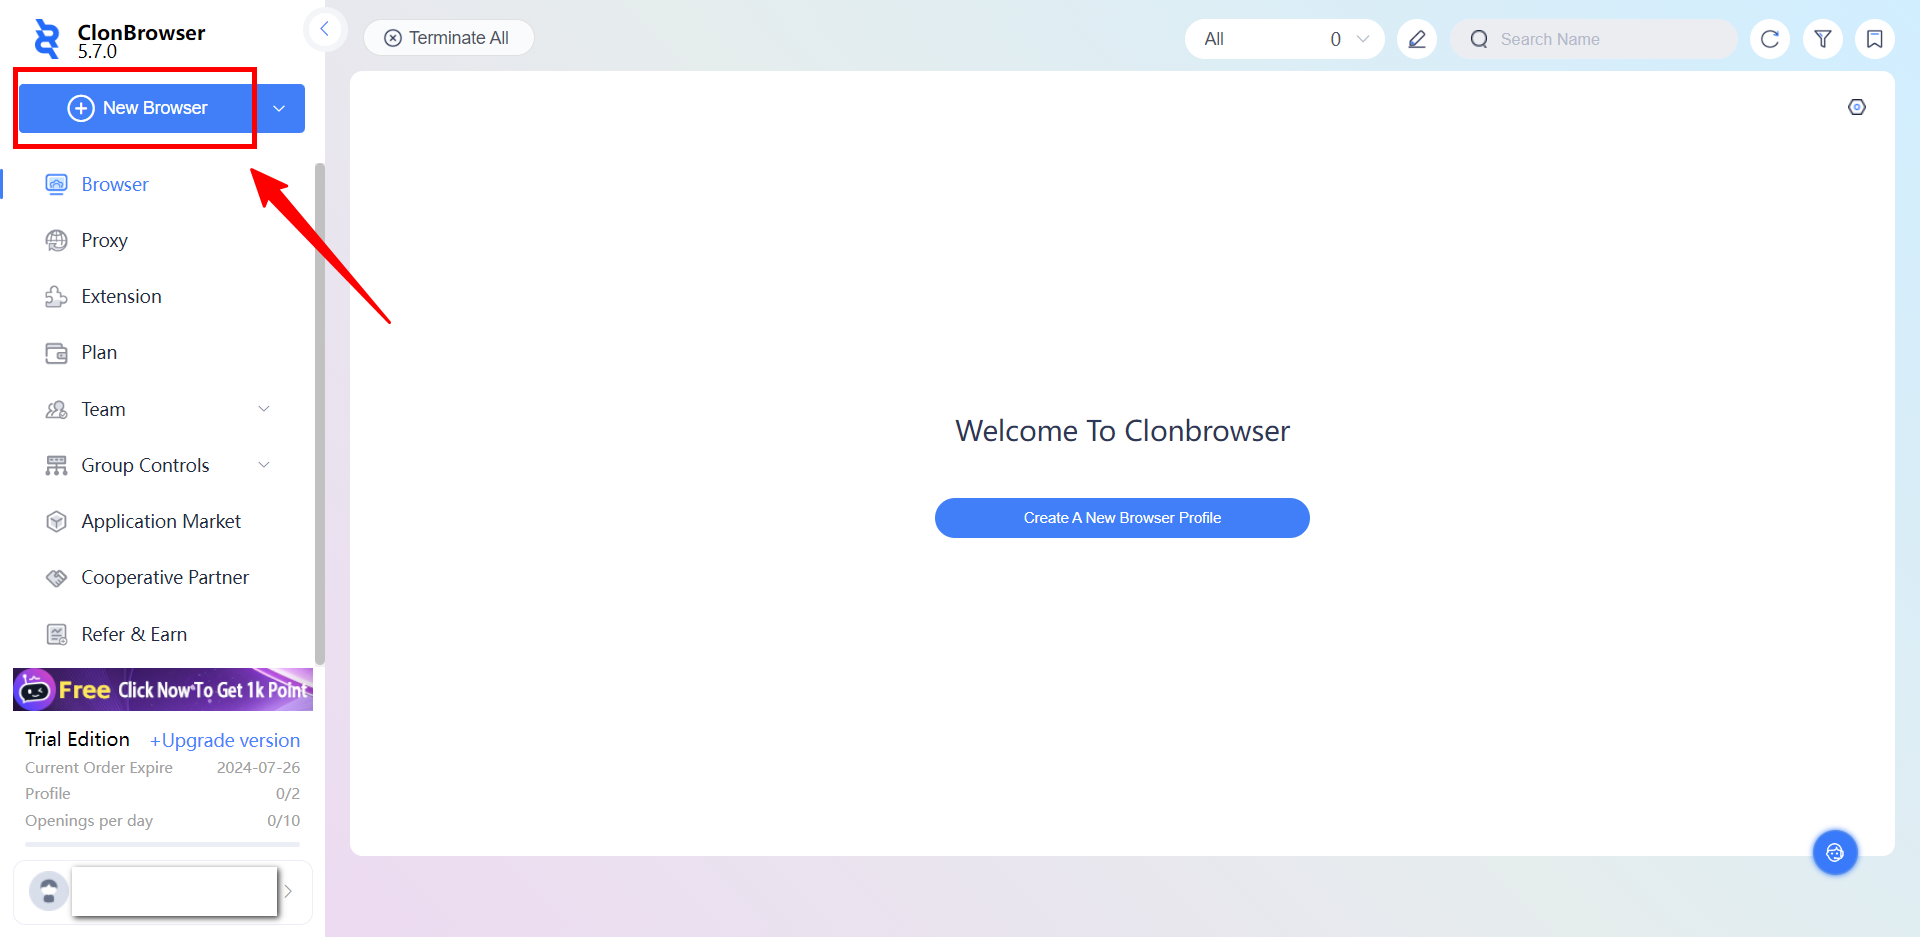Viewport: 1920px width, 937px height.
Task: Open the Browser menu item
Action: click(x=115, y=184)
